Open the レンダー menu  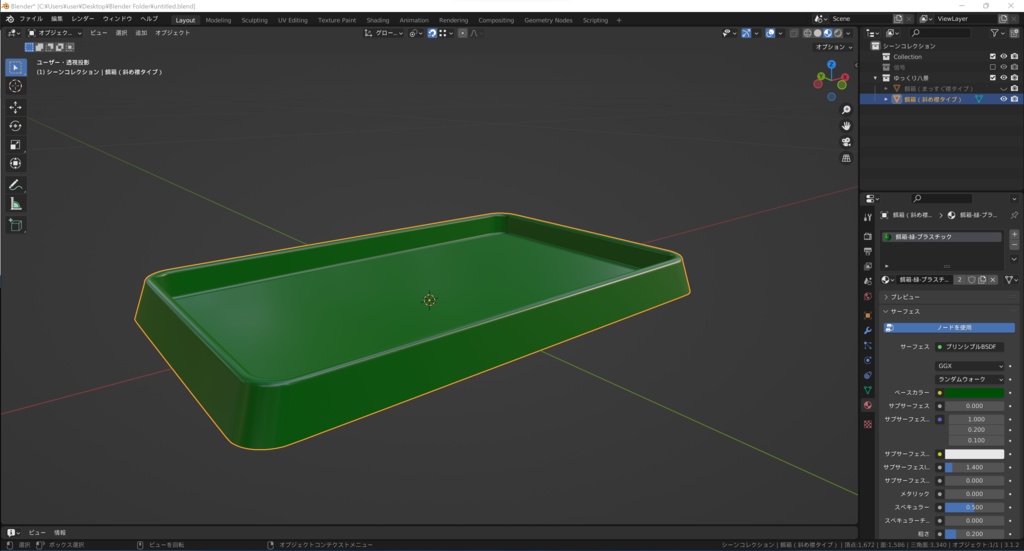tap(83, 19)
